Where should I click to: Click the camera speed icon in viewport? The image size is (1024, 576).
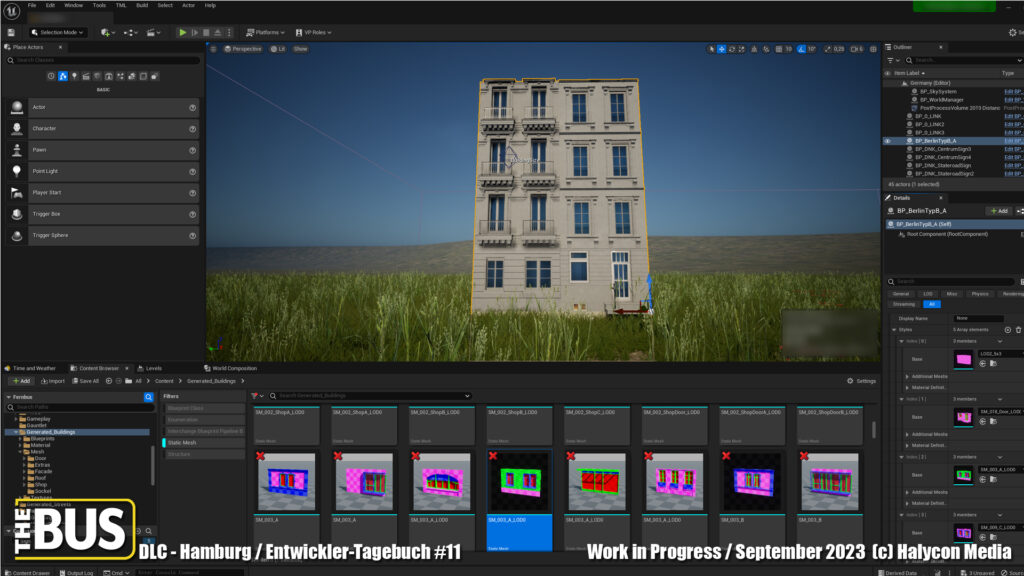coord(854,48)
